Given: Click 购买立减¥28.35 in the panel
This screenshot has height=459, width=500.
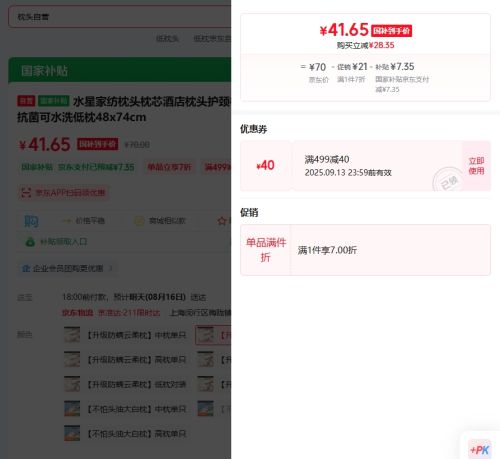Looking at the screenshot, I should coord(365,45).
